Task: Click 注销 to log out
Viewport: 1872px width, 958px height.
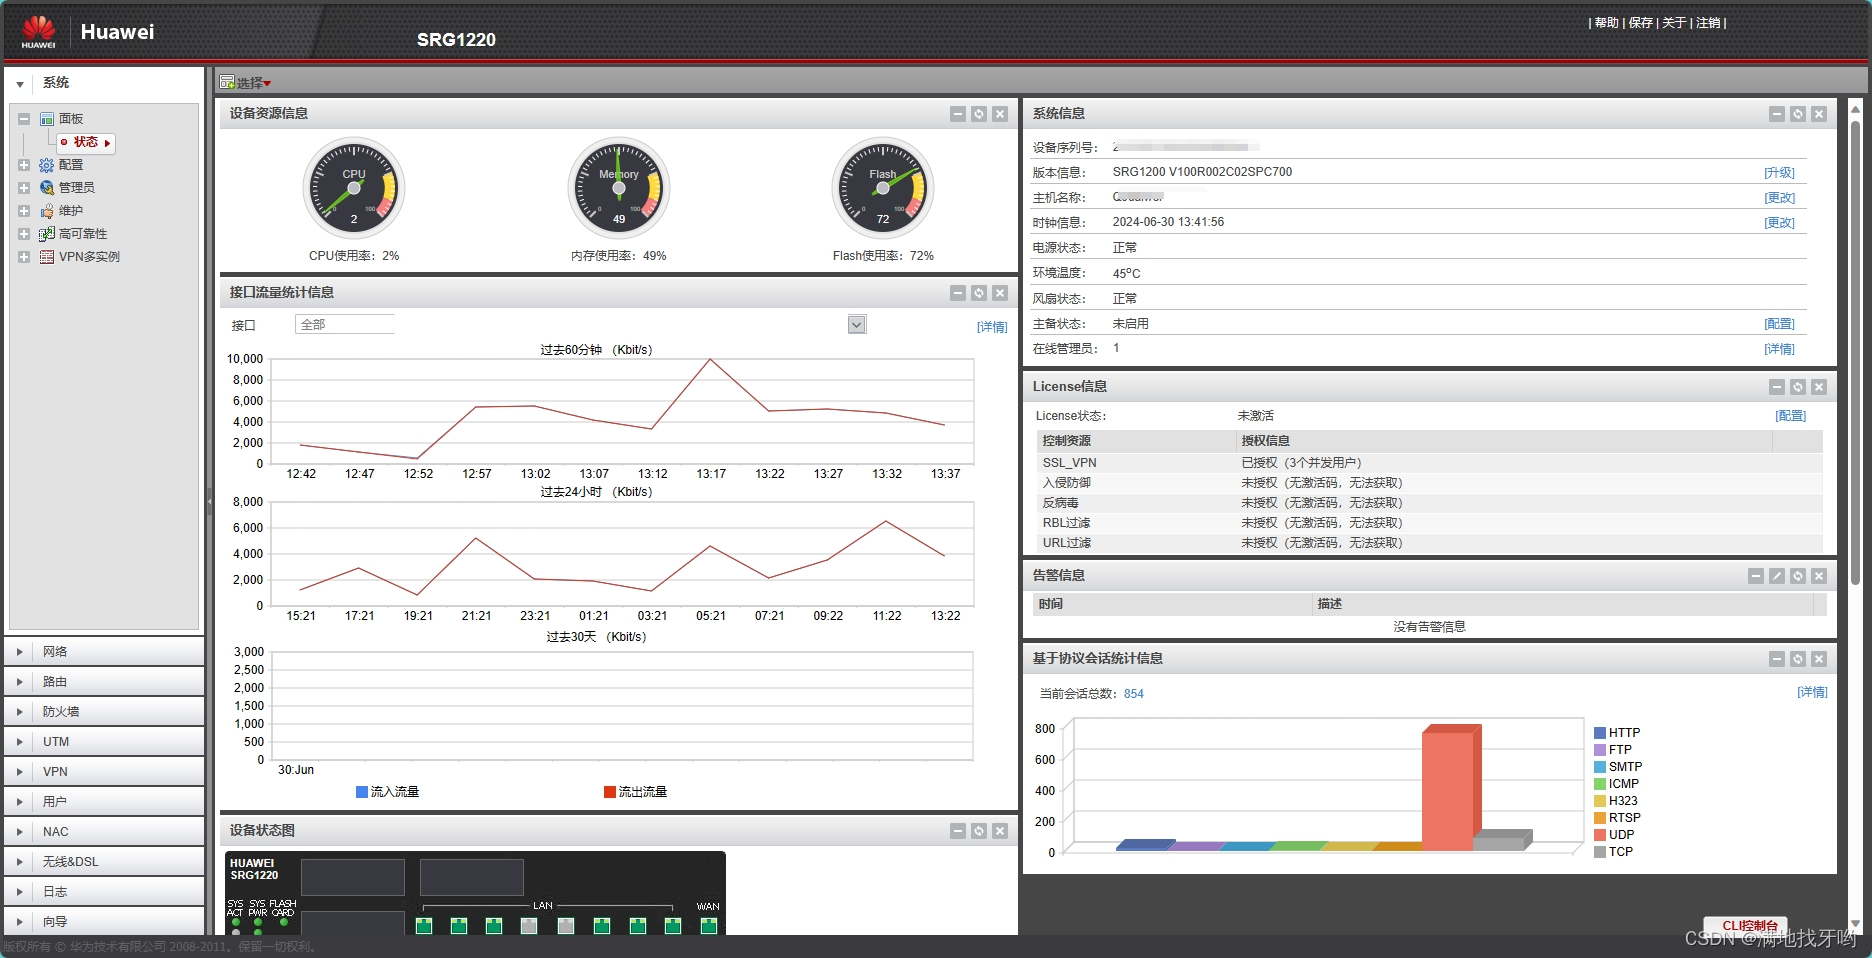Action: click(1708, 23)
